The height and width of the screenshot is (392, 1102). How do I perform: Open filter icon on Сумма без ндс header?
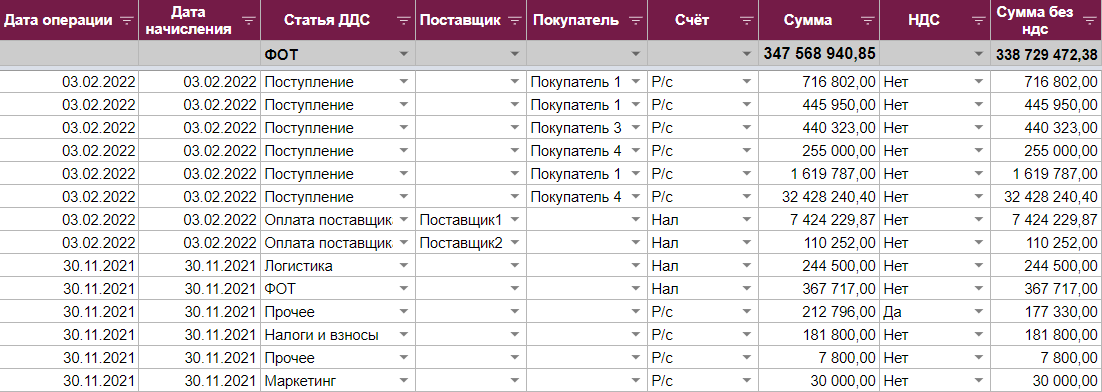(1091, 20)
